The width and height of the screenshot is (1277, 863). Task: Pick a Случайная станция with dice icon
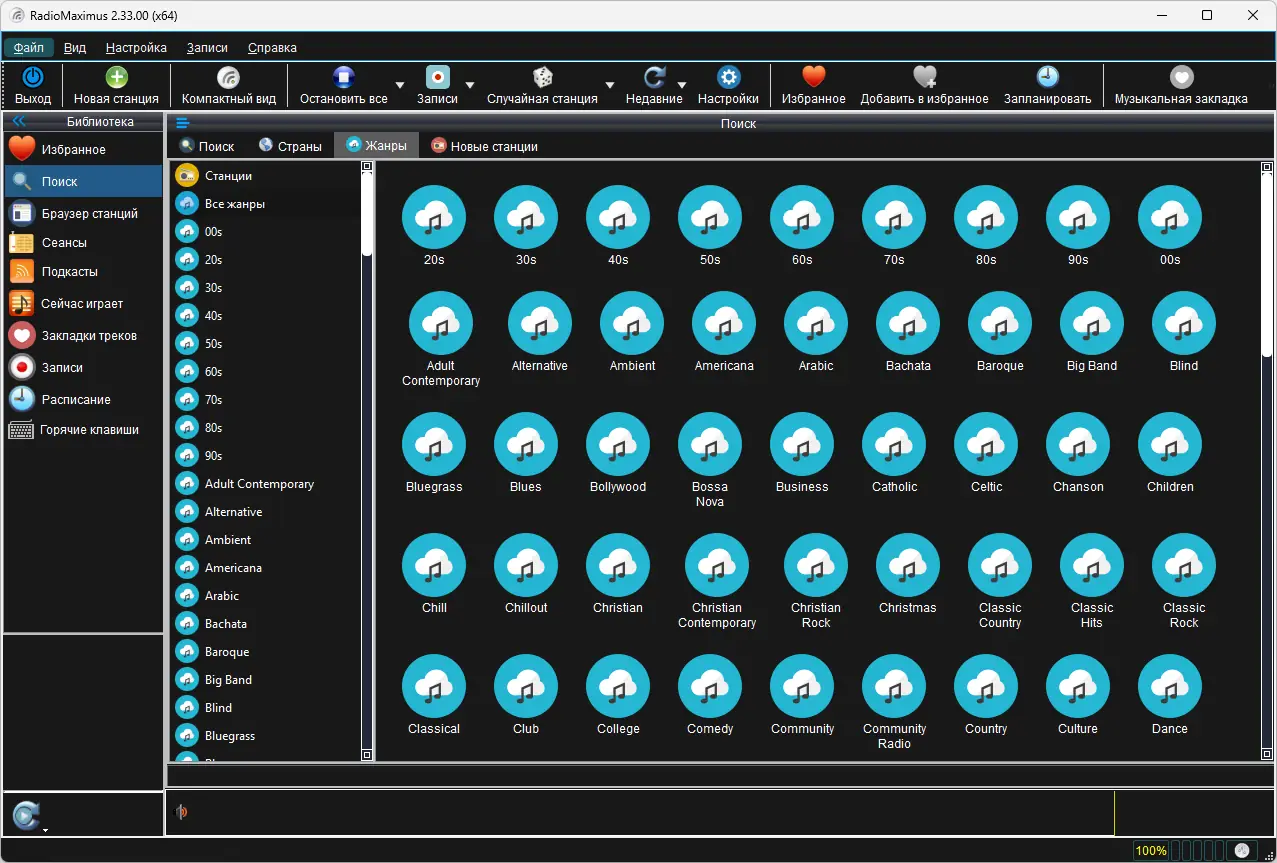pos(542,78)
